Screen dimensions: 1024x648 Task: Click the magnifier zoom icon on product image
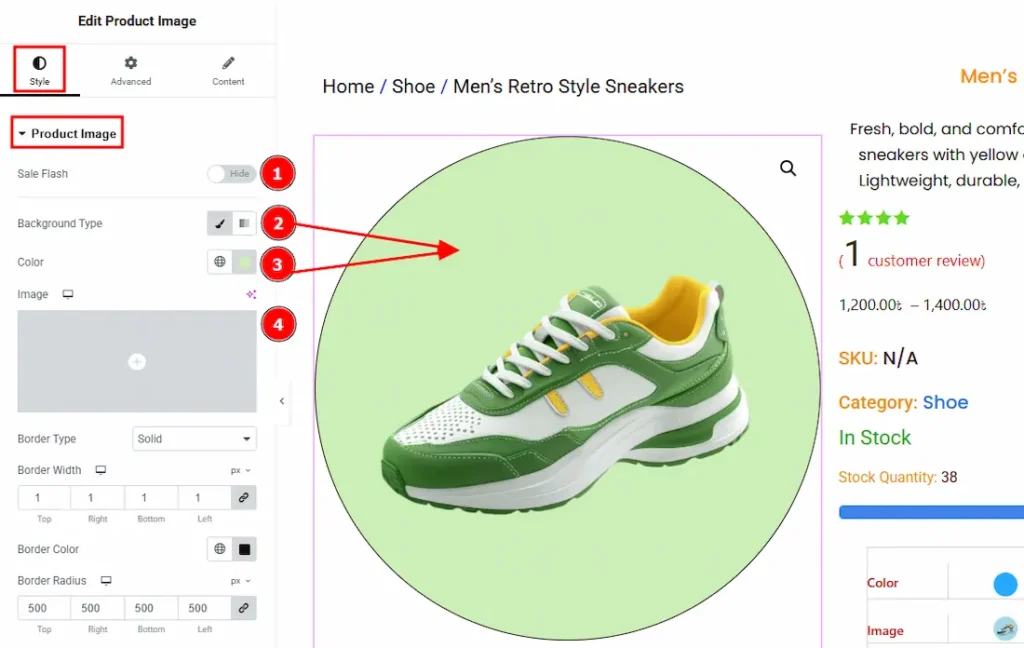[788, 168]
